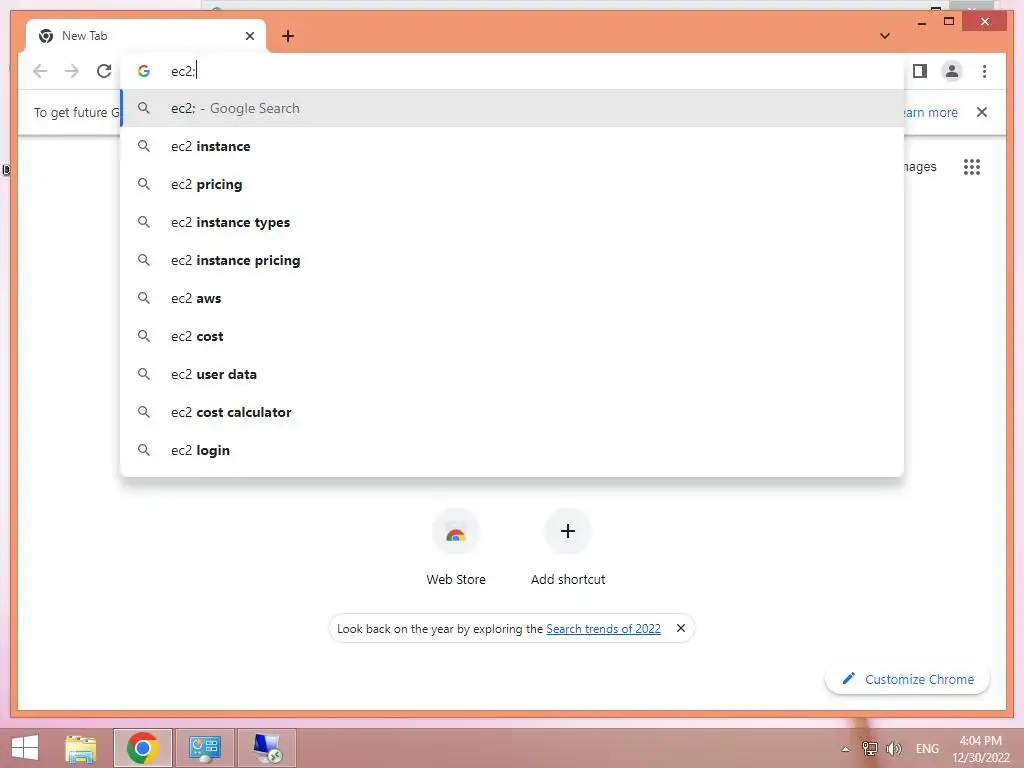Open the 'Search trends of 2022' link

click(x=603, y=629)
